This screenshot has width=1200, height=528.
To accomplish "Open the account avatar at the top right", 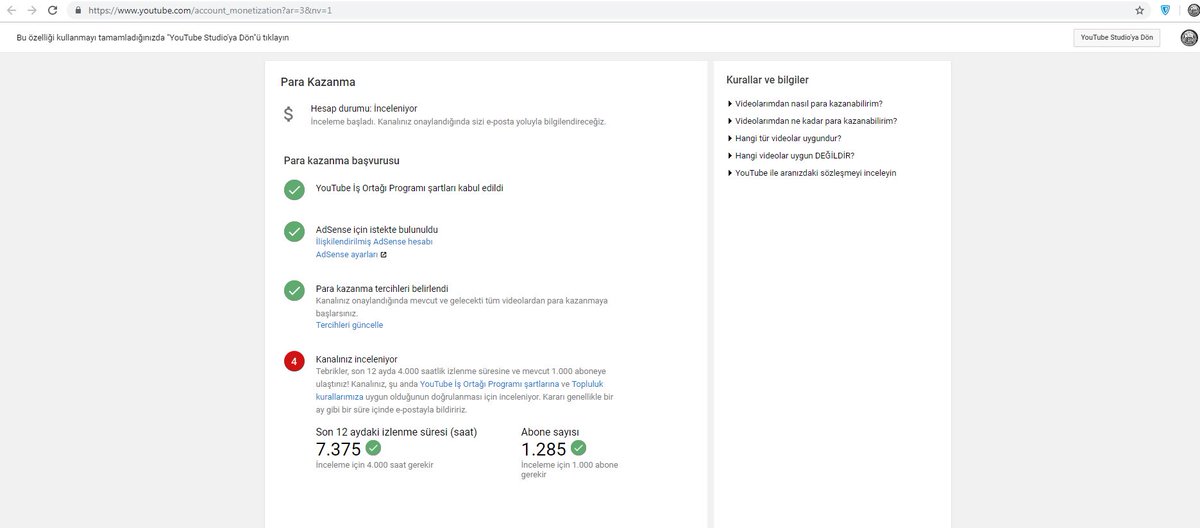I will click(x=1189, y=38).
